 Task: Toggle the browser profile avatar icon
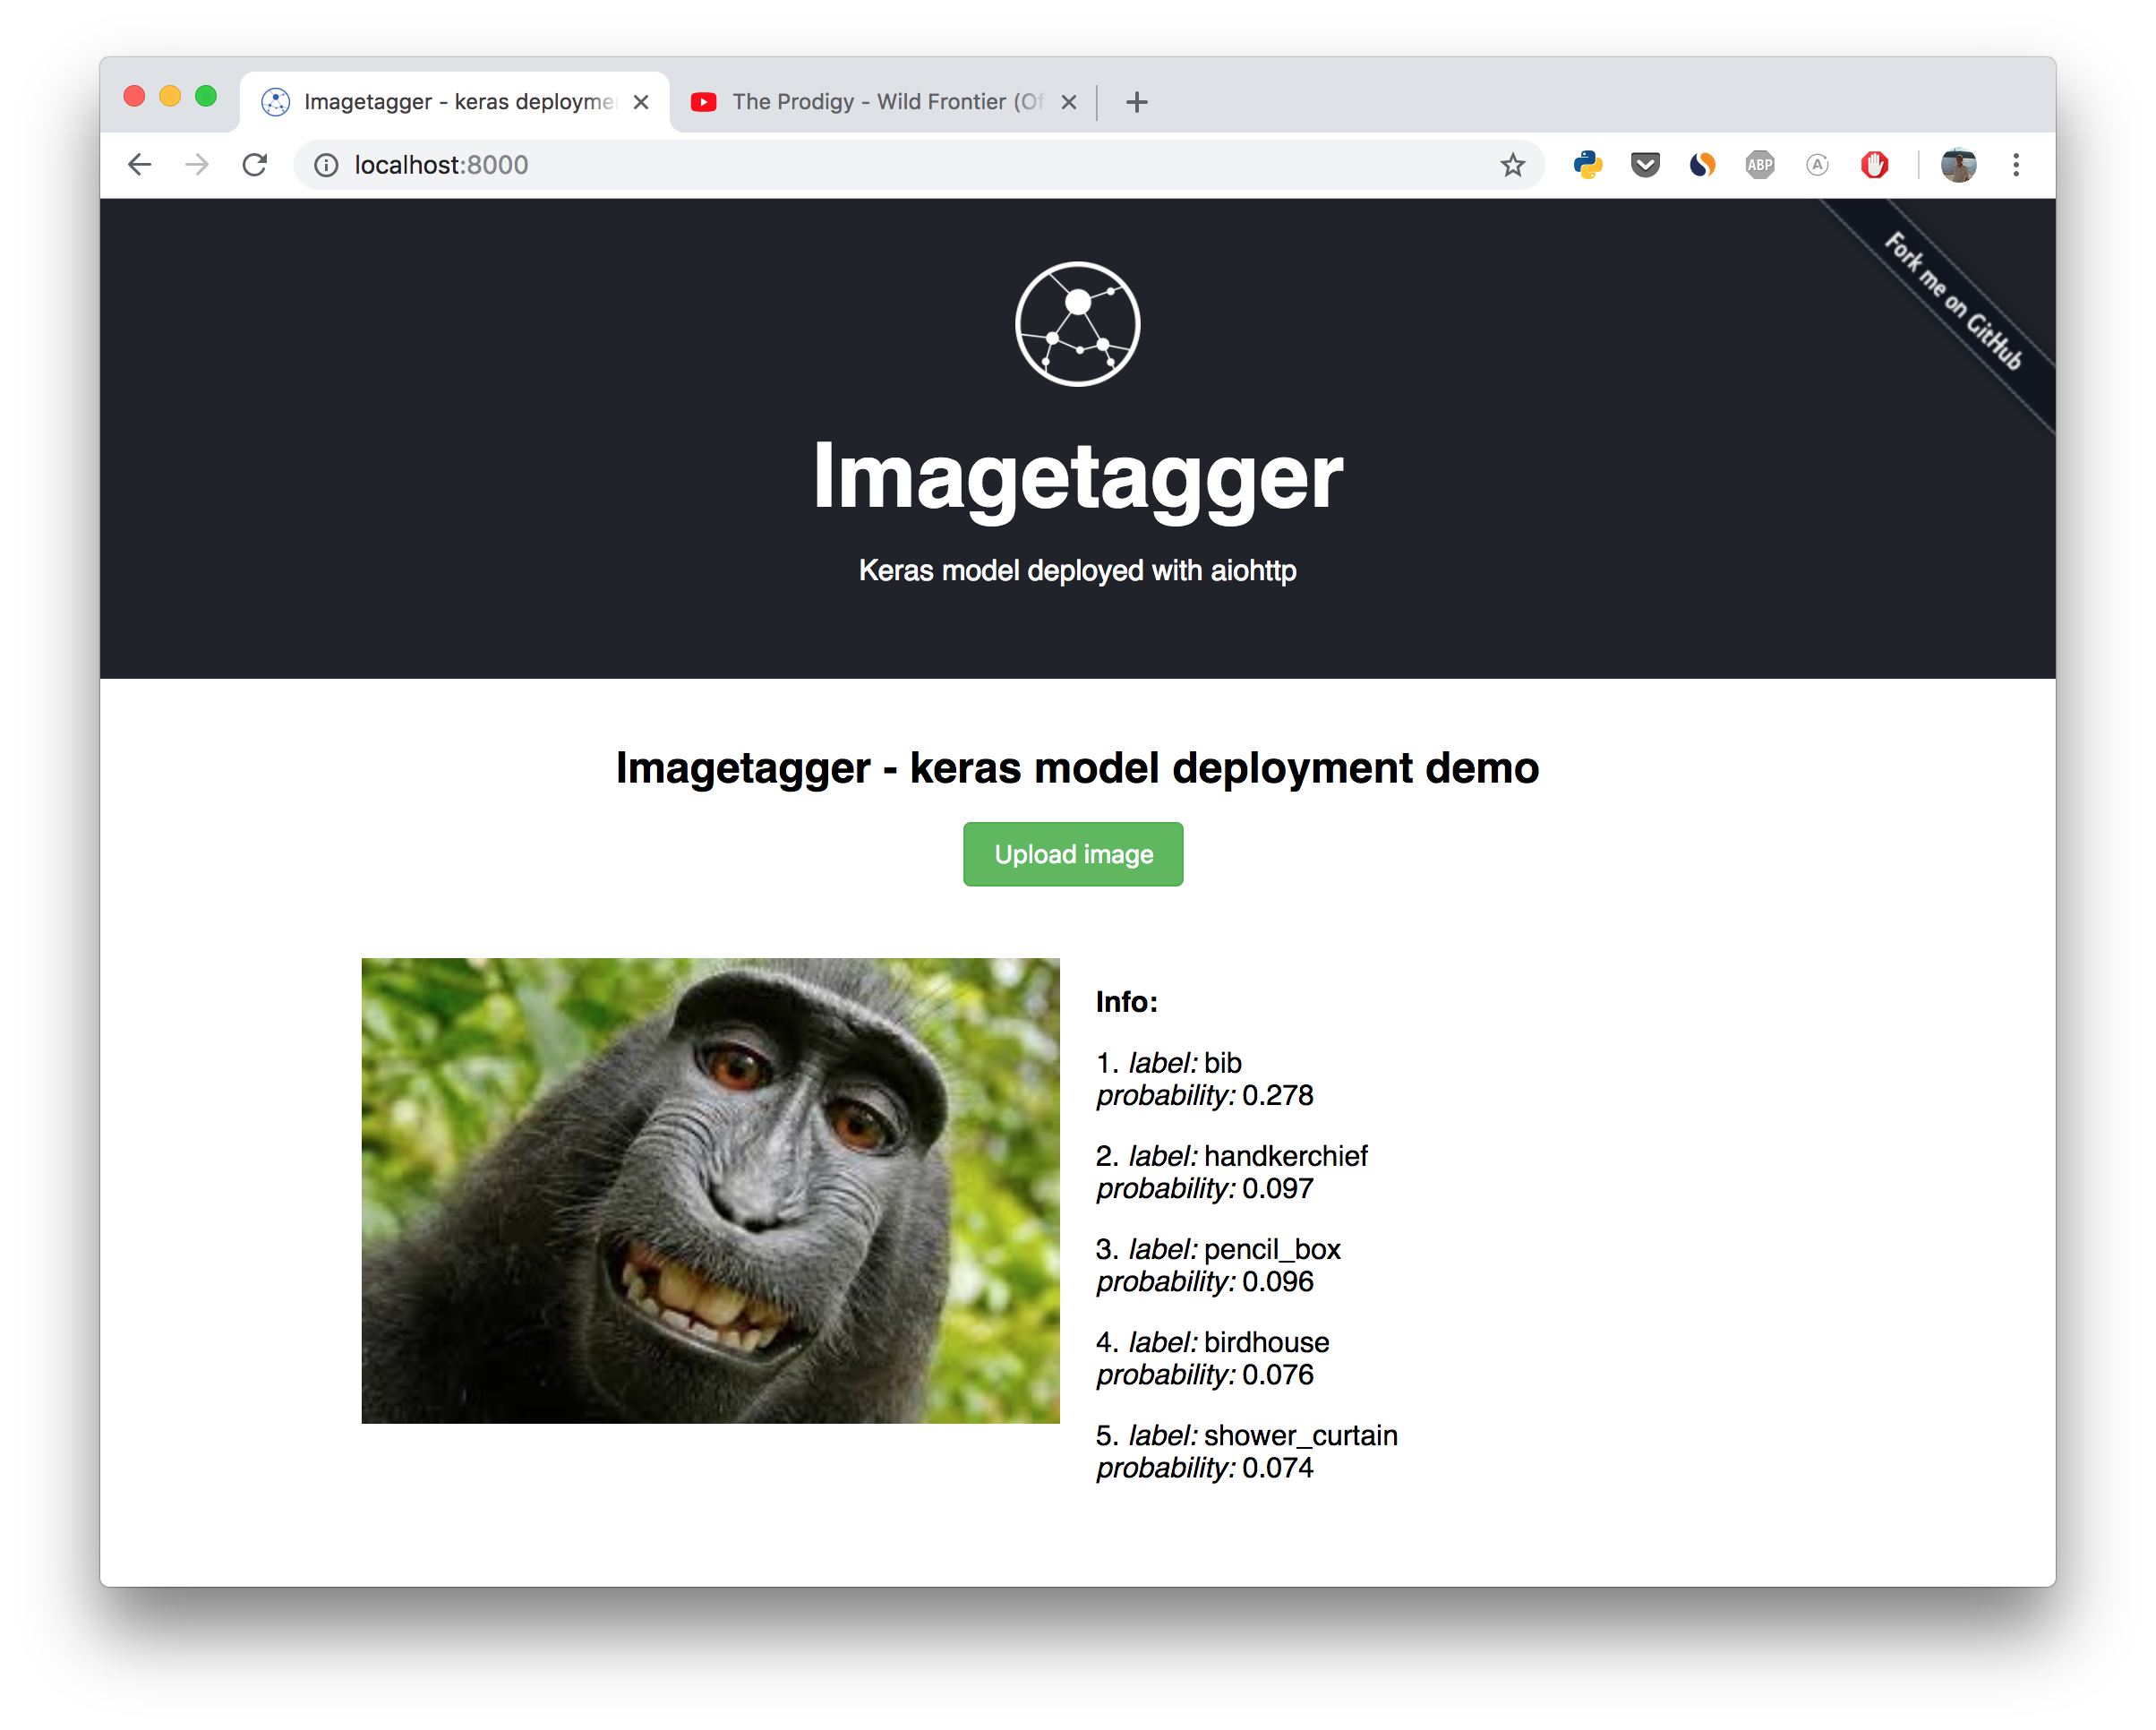coord(1958,164)
